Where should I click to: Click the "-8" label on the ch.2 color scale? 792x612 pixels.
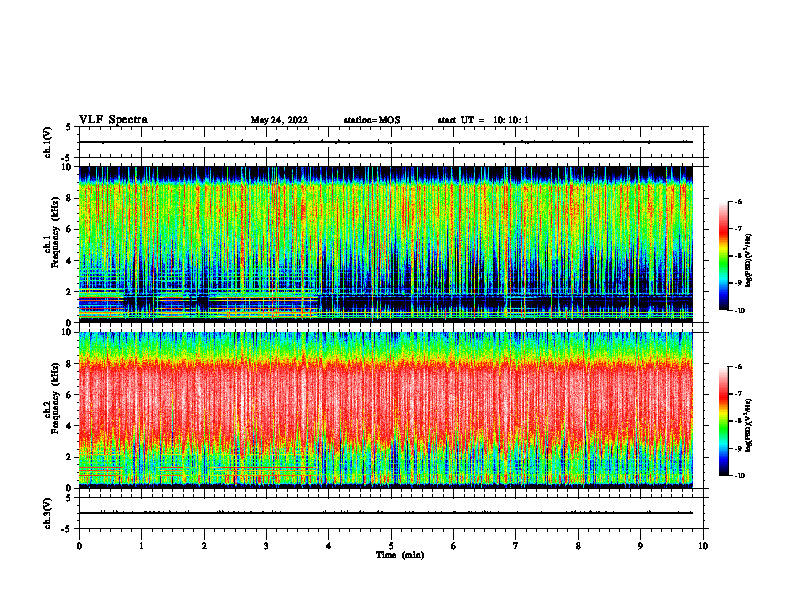click(738, 421)
